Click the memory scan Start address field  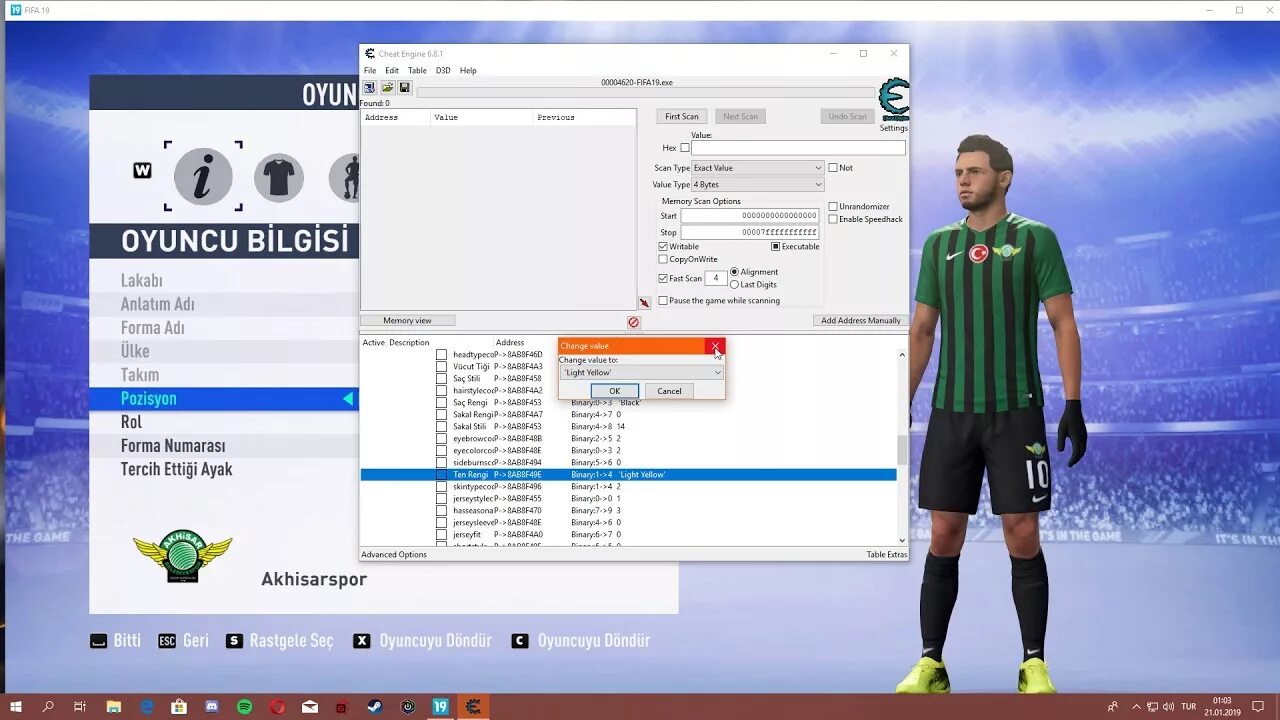[x=750, y=216]
